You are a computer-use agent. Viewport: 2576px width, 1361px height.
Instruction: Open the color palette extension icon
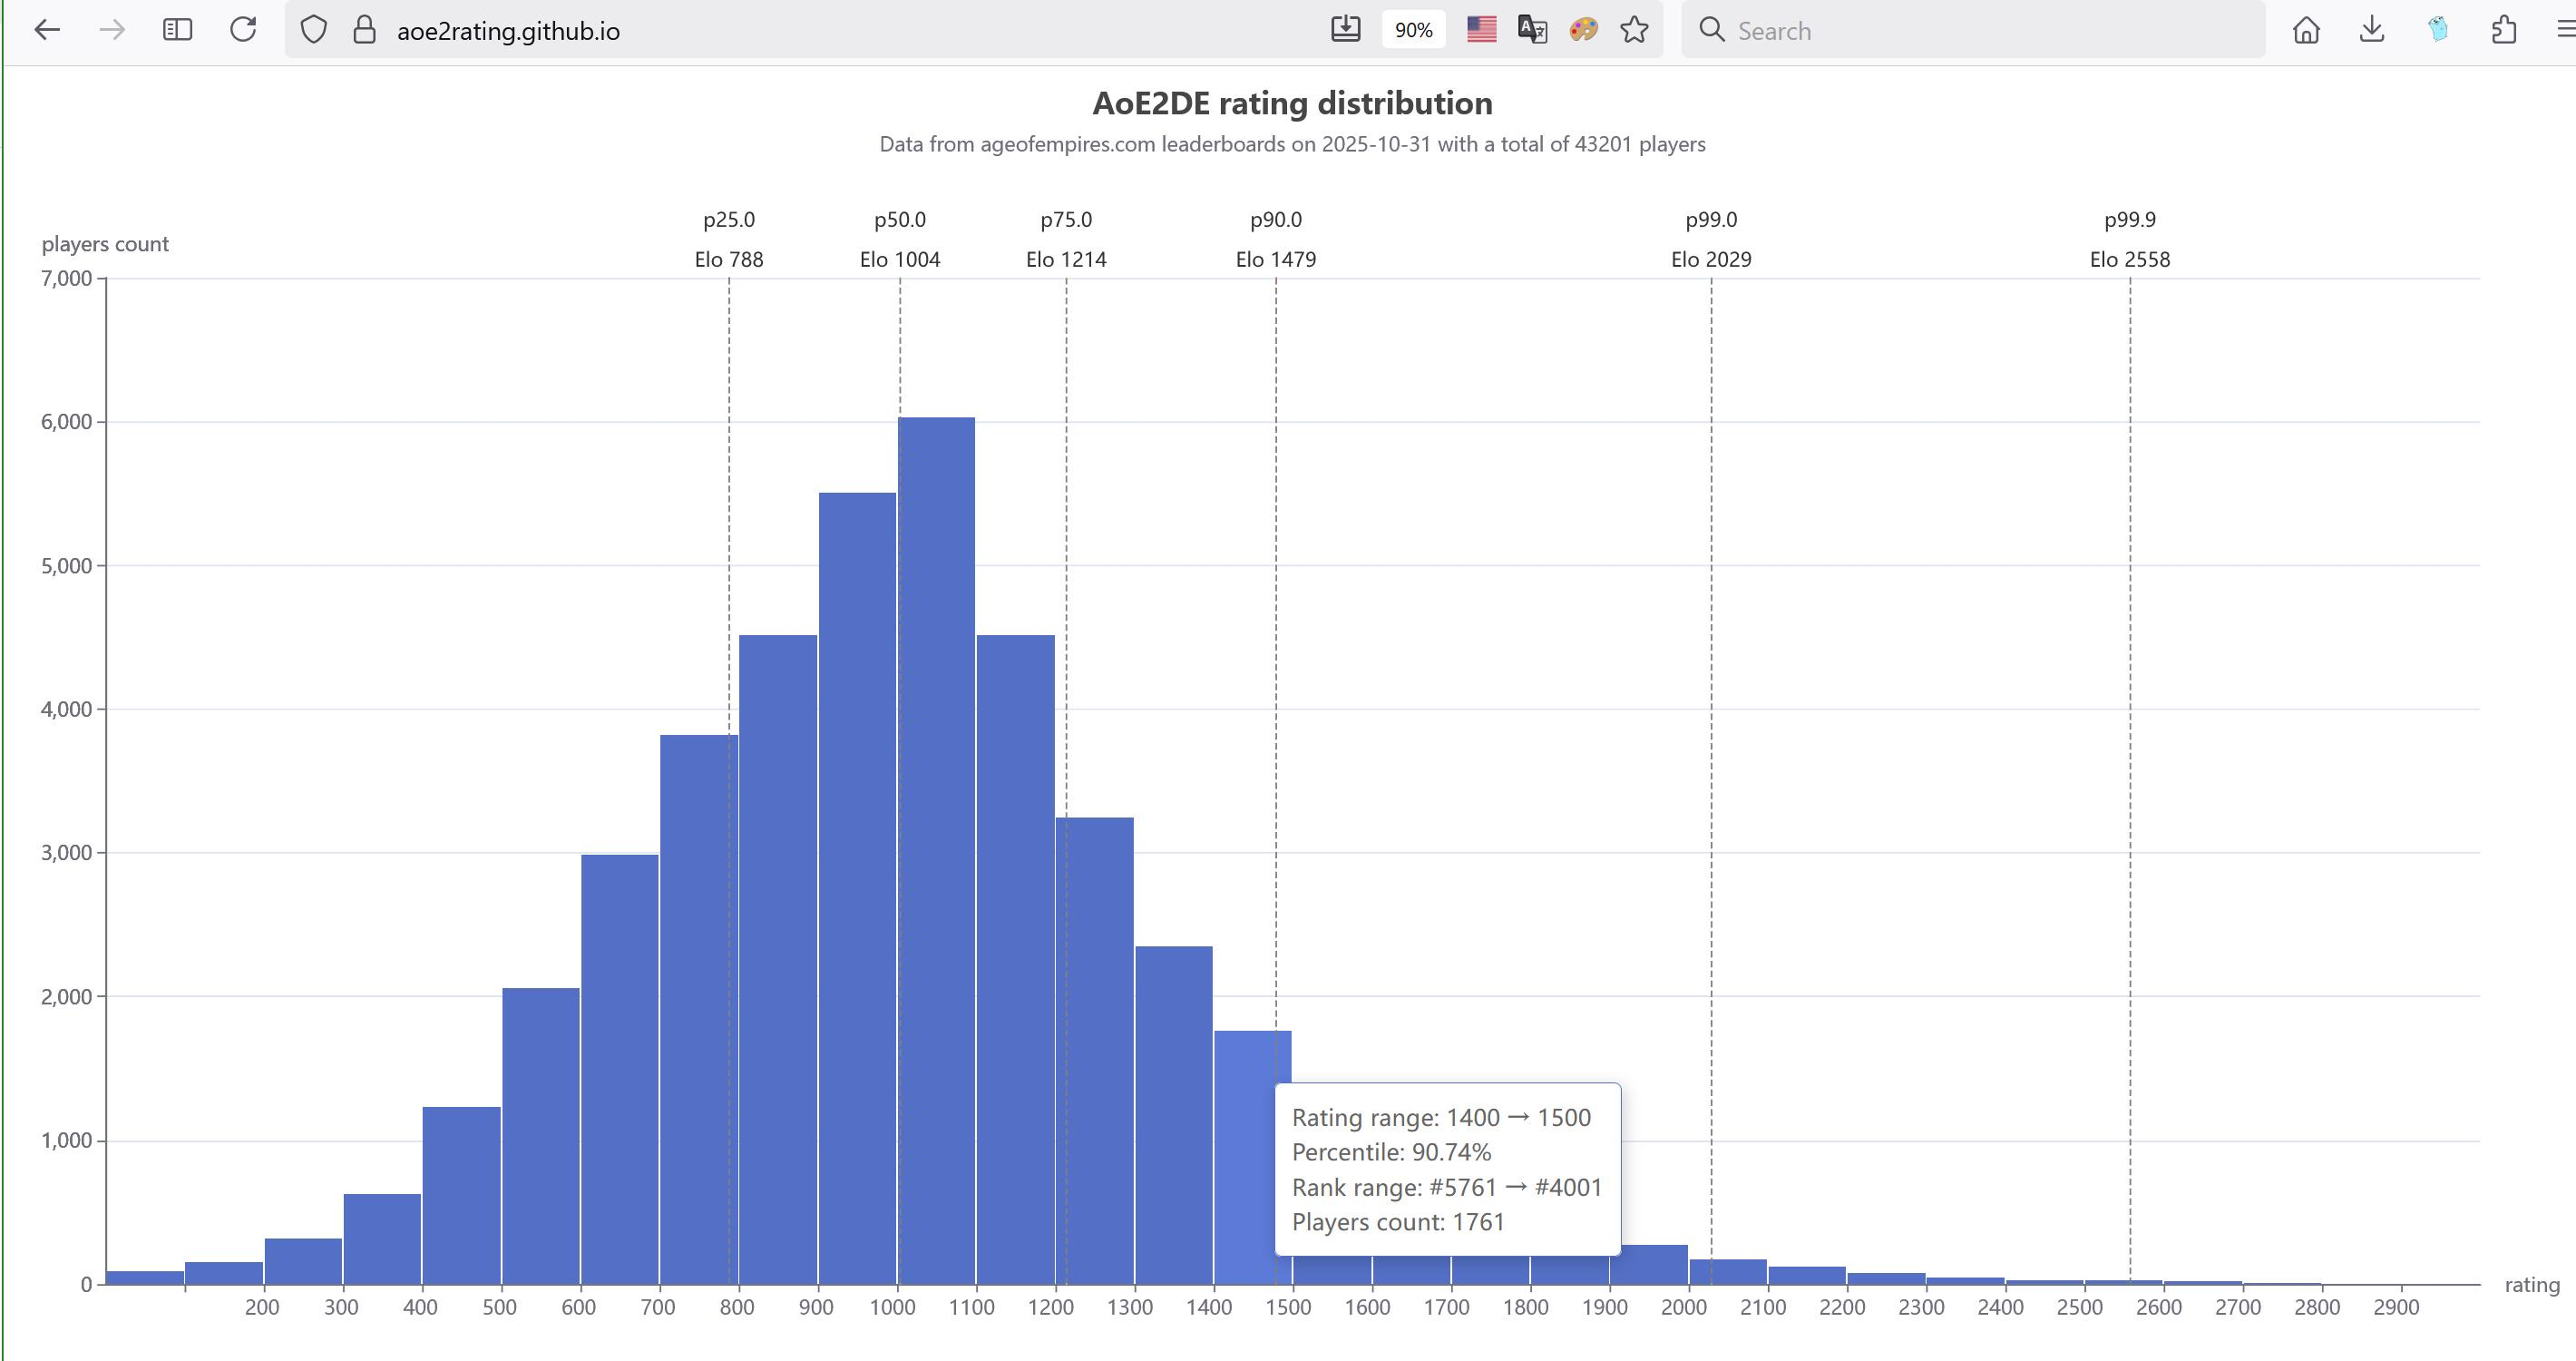point(1583,30)
